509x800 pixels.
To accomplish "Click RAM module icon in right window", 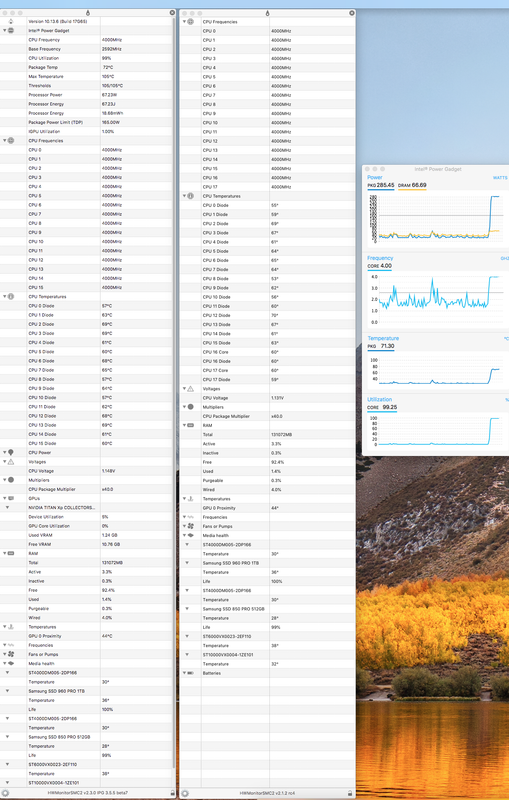I will [x=190, y=425].
